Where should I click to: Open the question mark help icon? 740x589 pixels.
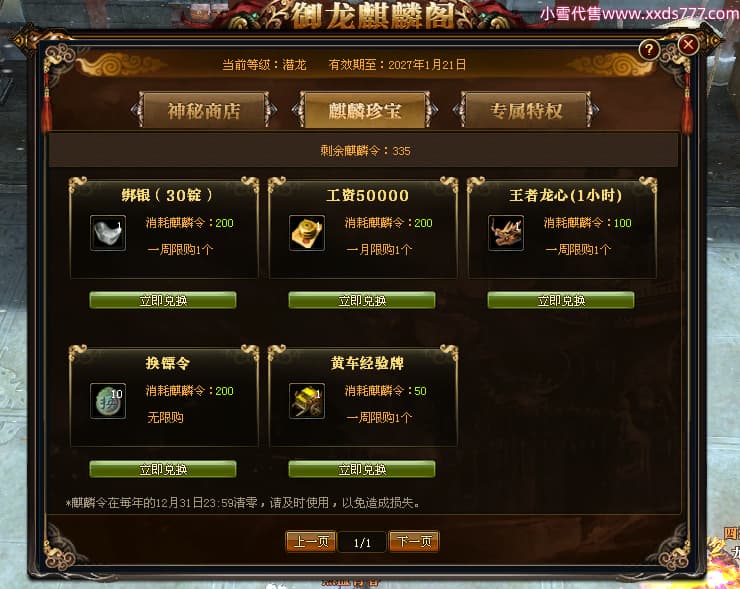point(649,49)
